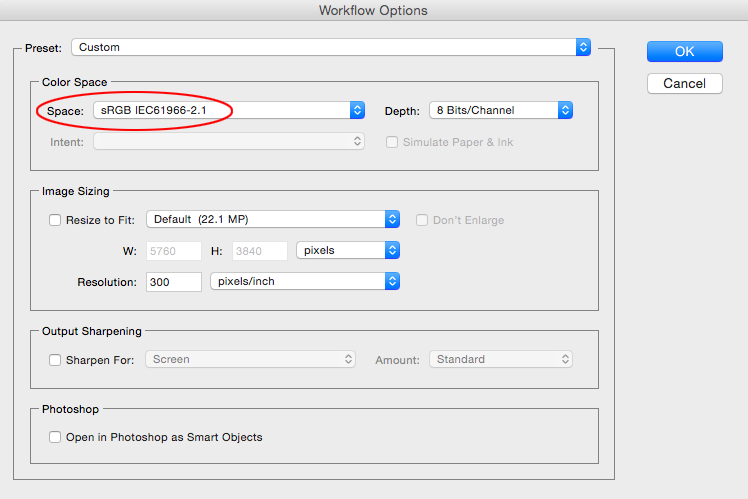Screen dimensions: 748x499
Task: Check Open in Photoshop as Smart Objects
Action: 55,437
